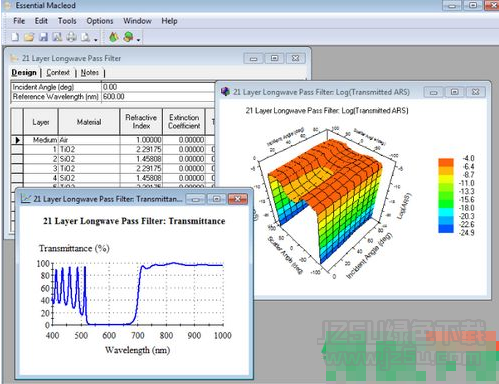The height and width of the screenshot is (384, 499).
Task: Click refractive index 1.45808 in layer 2
Action: (x=141, y=159)
